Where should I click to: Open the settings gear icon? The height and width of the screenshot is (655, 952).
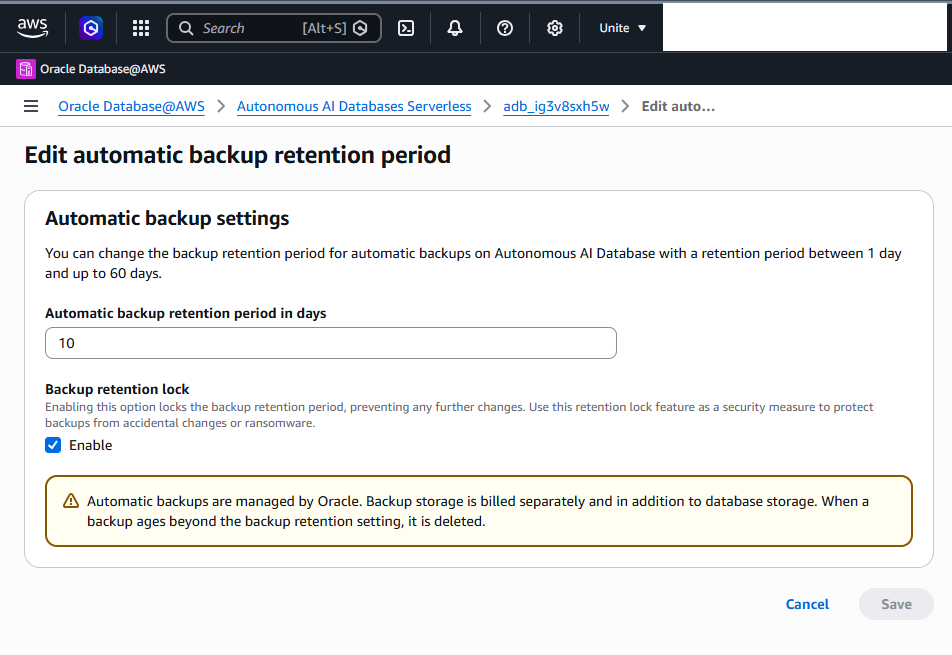click(554, 28)
